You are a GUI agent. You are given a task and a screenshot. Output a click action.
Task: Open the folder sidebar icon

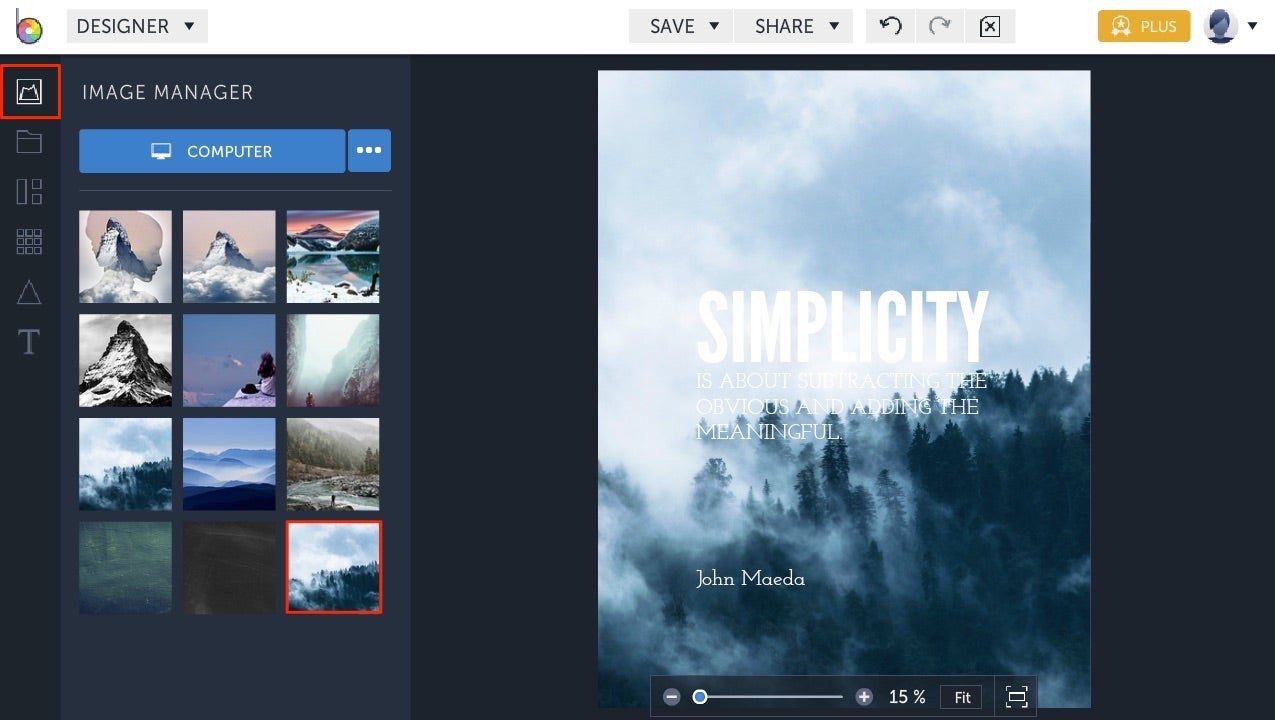29,141
